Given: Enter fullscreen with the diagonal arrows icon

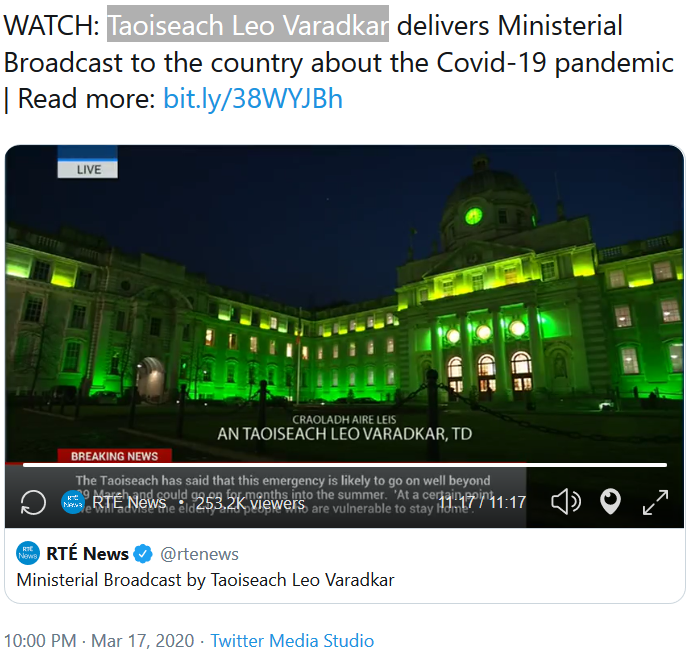Looking at the screenshot, I should click(655, 502).
